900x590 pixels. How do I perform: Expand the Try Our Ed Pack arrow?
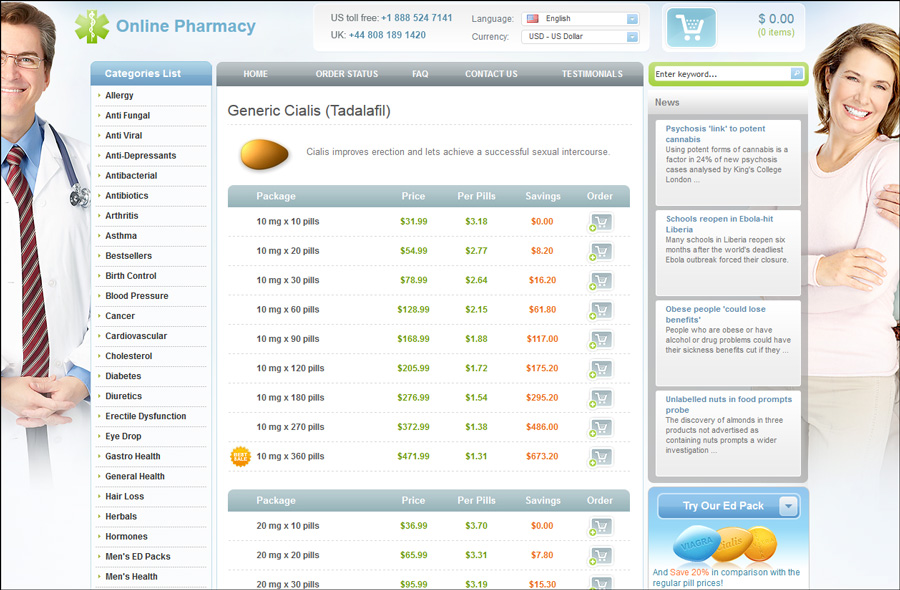pyautogui.click(x=789, y=506)
